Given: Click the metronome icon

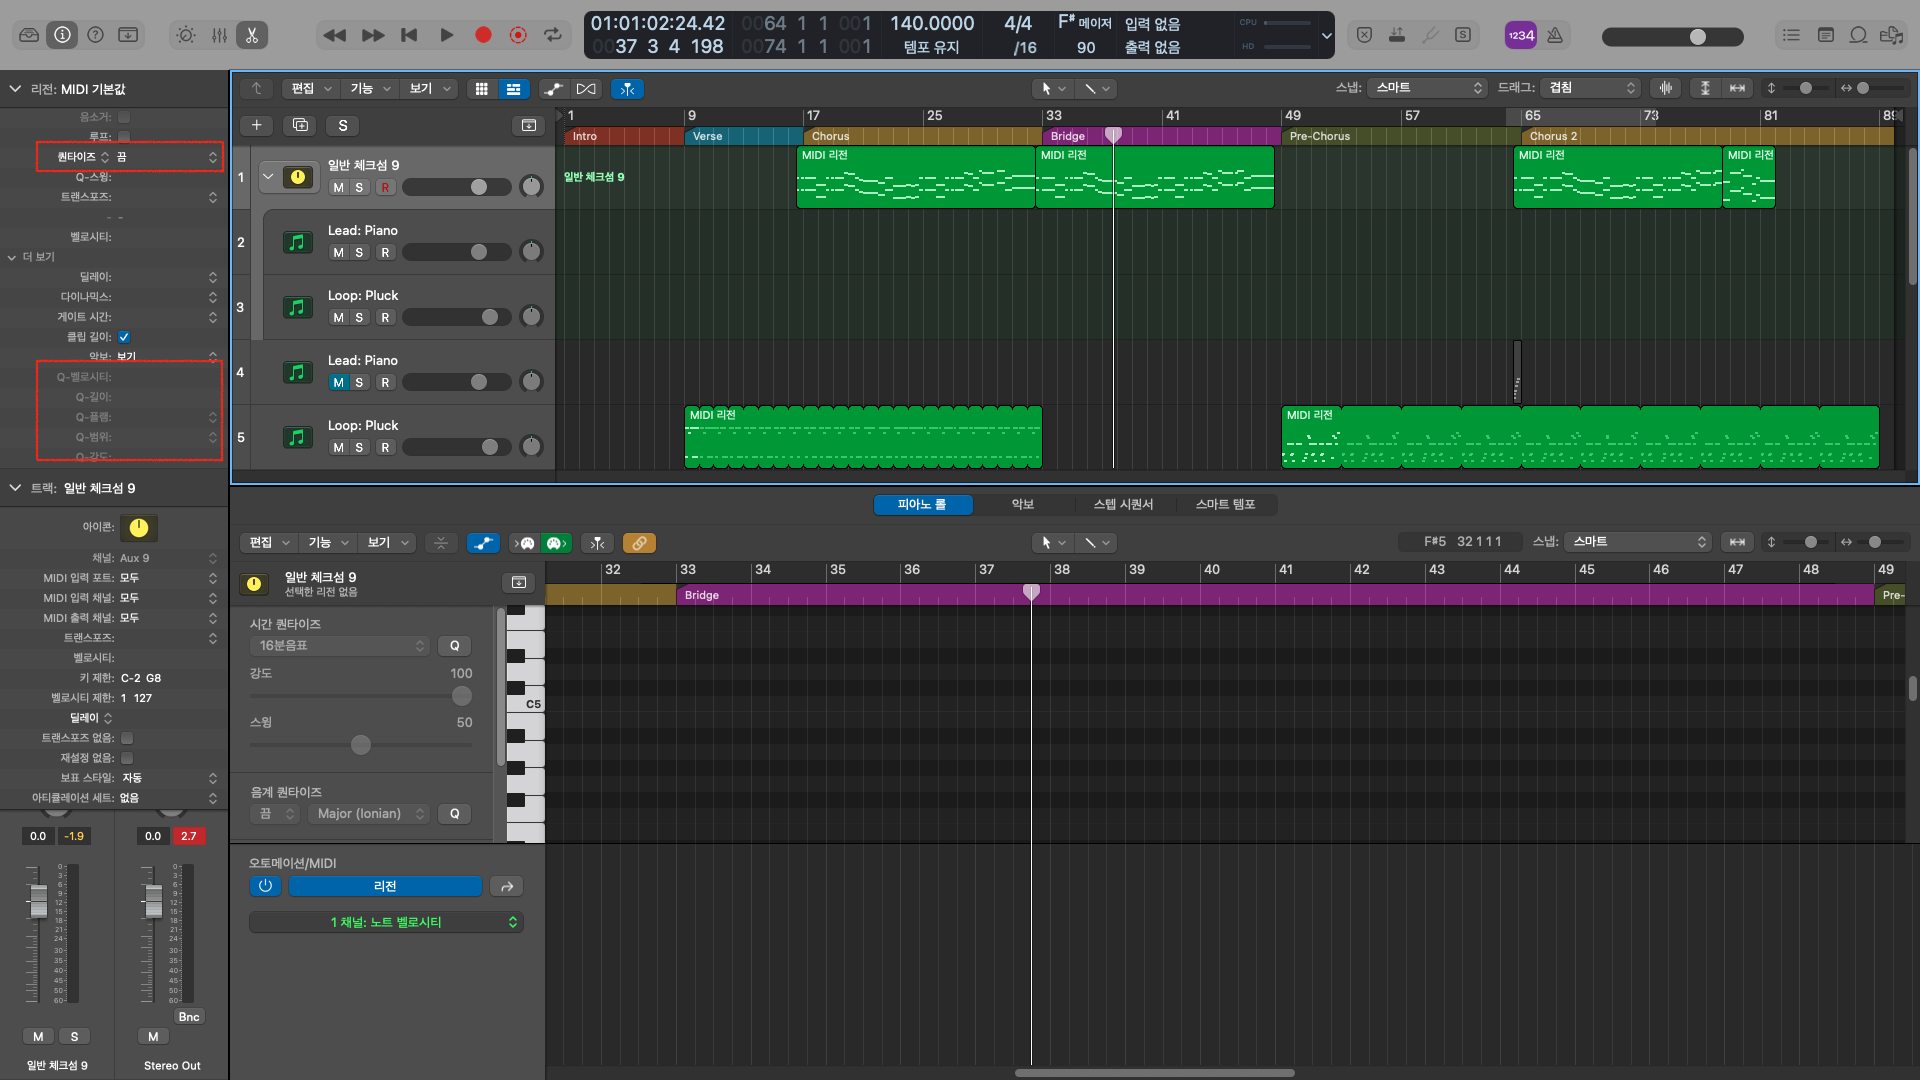Looking at the screenshot, I should [x=1555, y=35].
